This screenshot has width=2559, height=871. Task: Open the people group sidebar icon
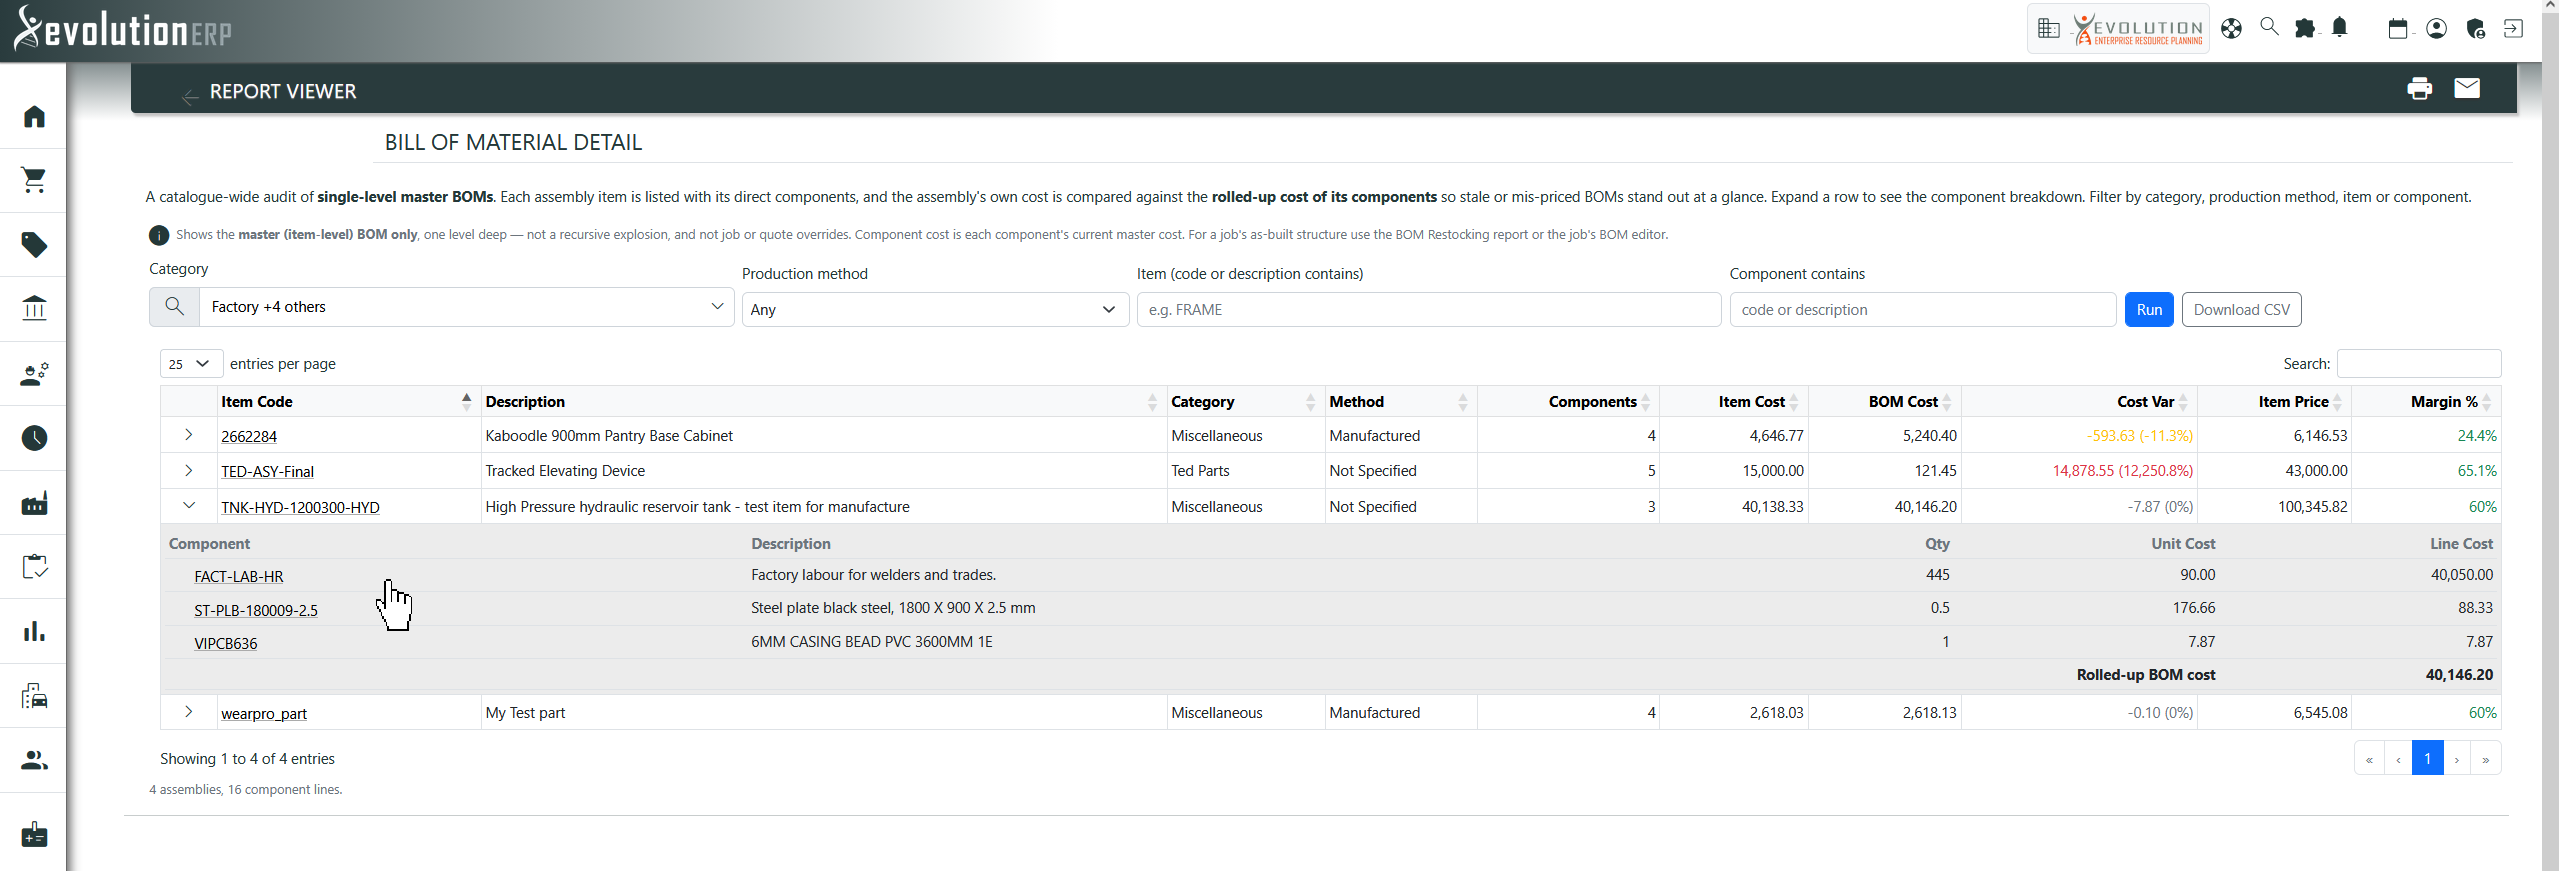click(x=34, y=760)
